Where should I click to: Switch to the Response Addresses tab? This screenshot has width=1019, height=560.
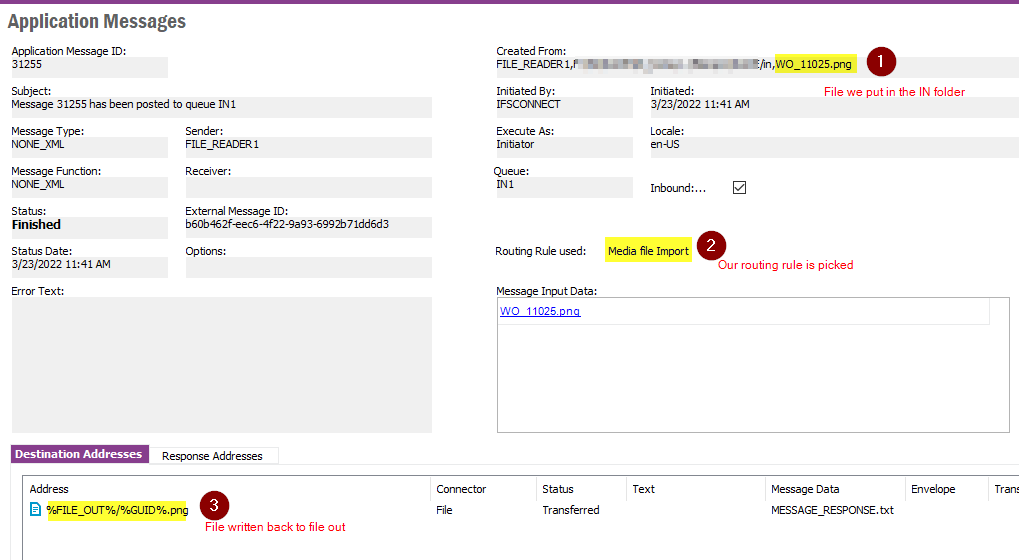point(212,456)
